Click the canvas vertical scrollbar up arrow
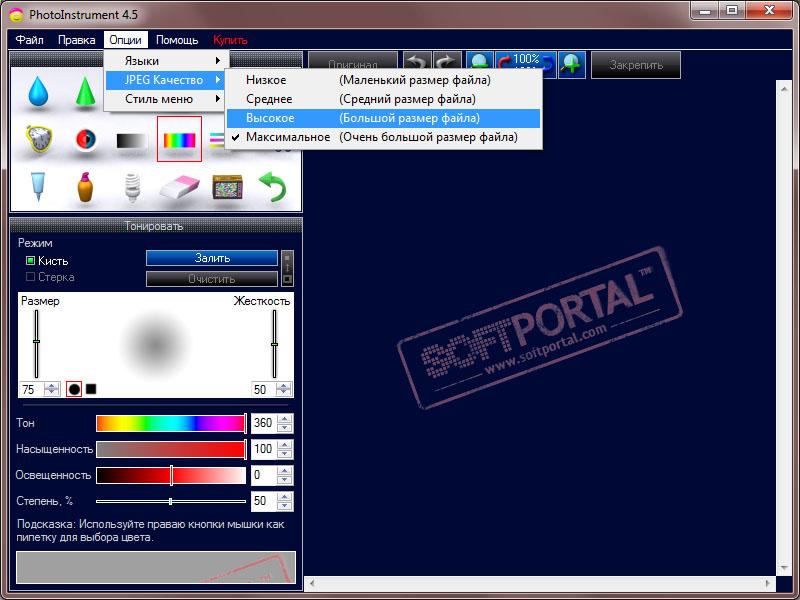This screenshot has width=800, height=600. click(x=784, y=89)
